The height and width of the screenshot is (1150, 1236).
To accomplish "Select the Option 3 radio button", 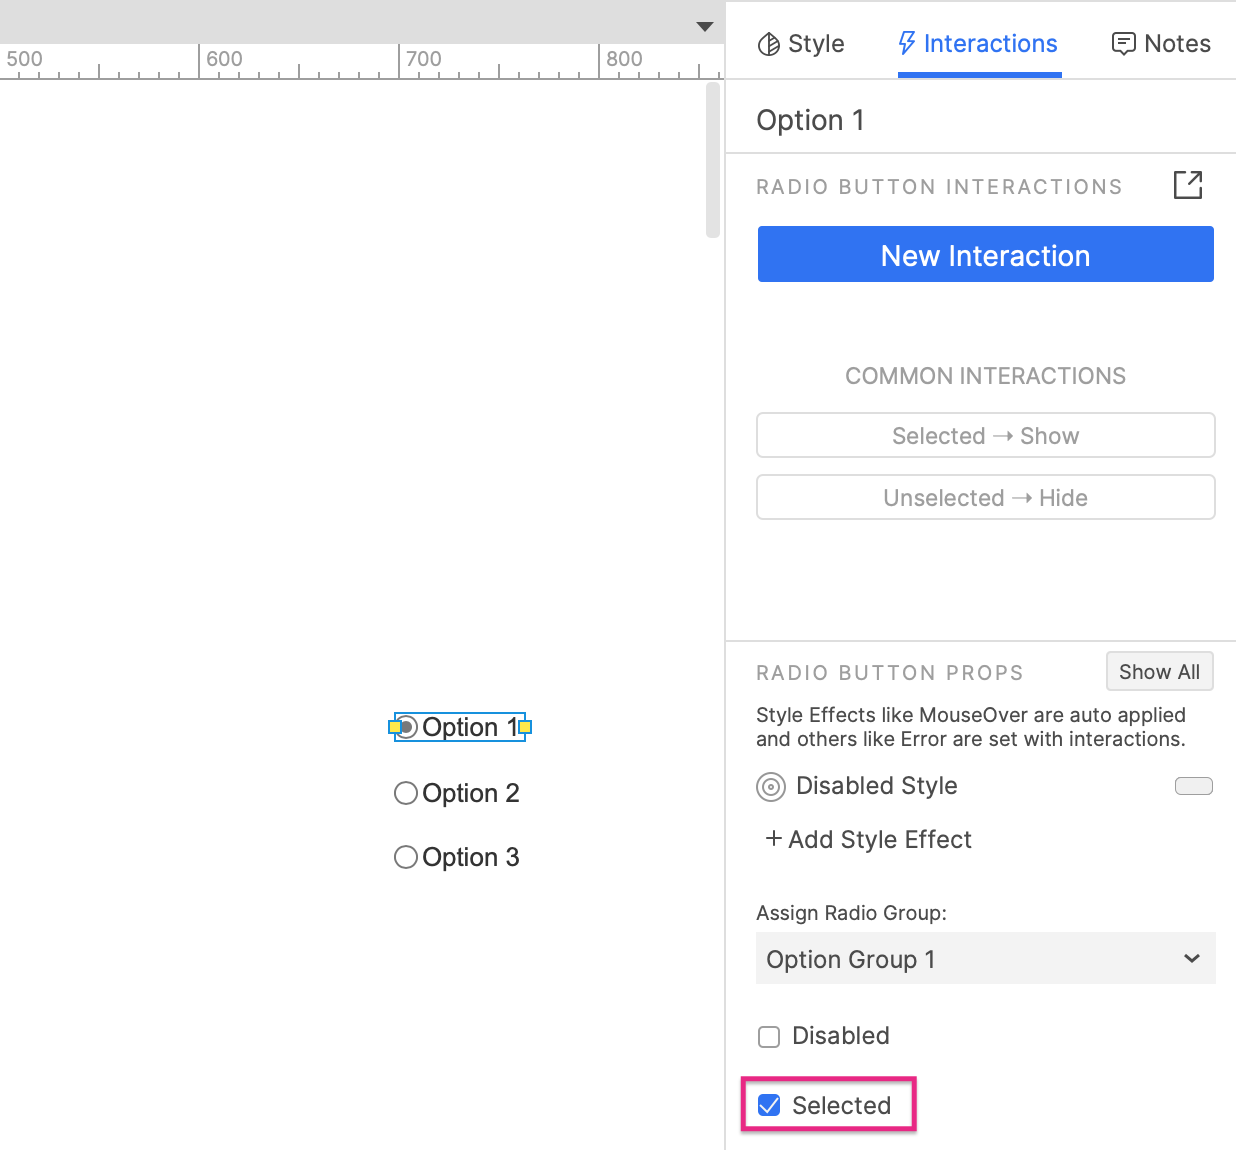I will pyautogui.click(x=406, y=857).
